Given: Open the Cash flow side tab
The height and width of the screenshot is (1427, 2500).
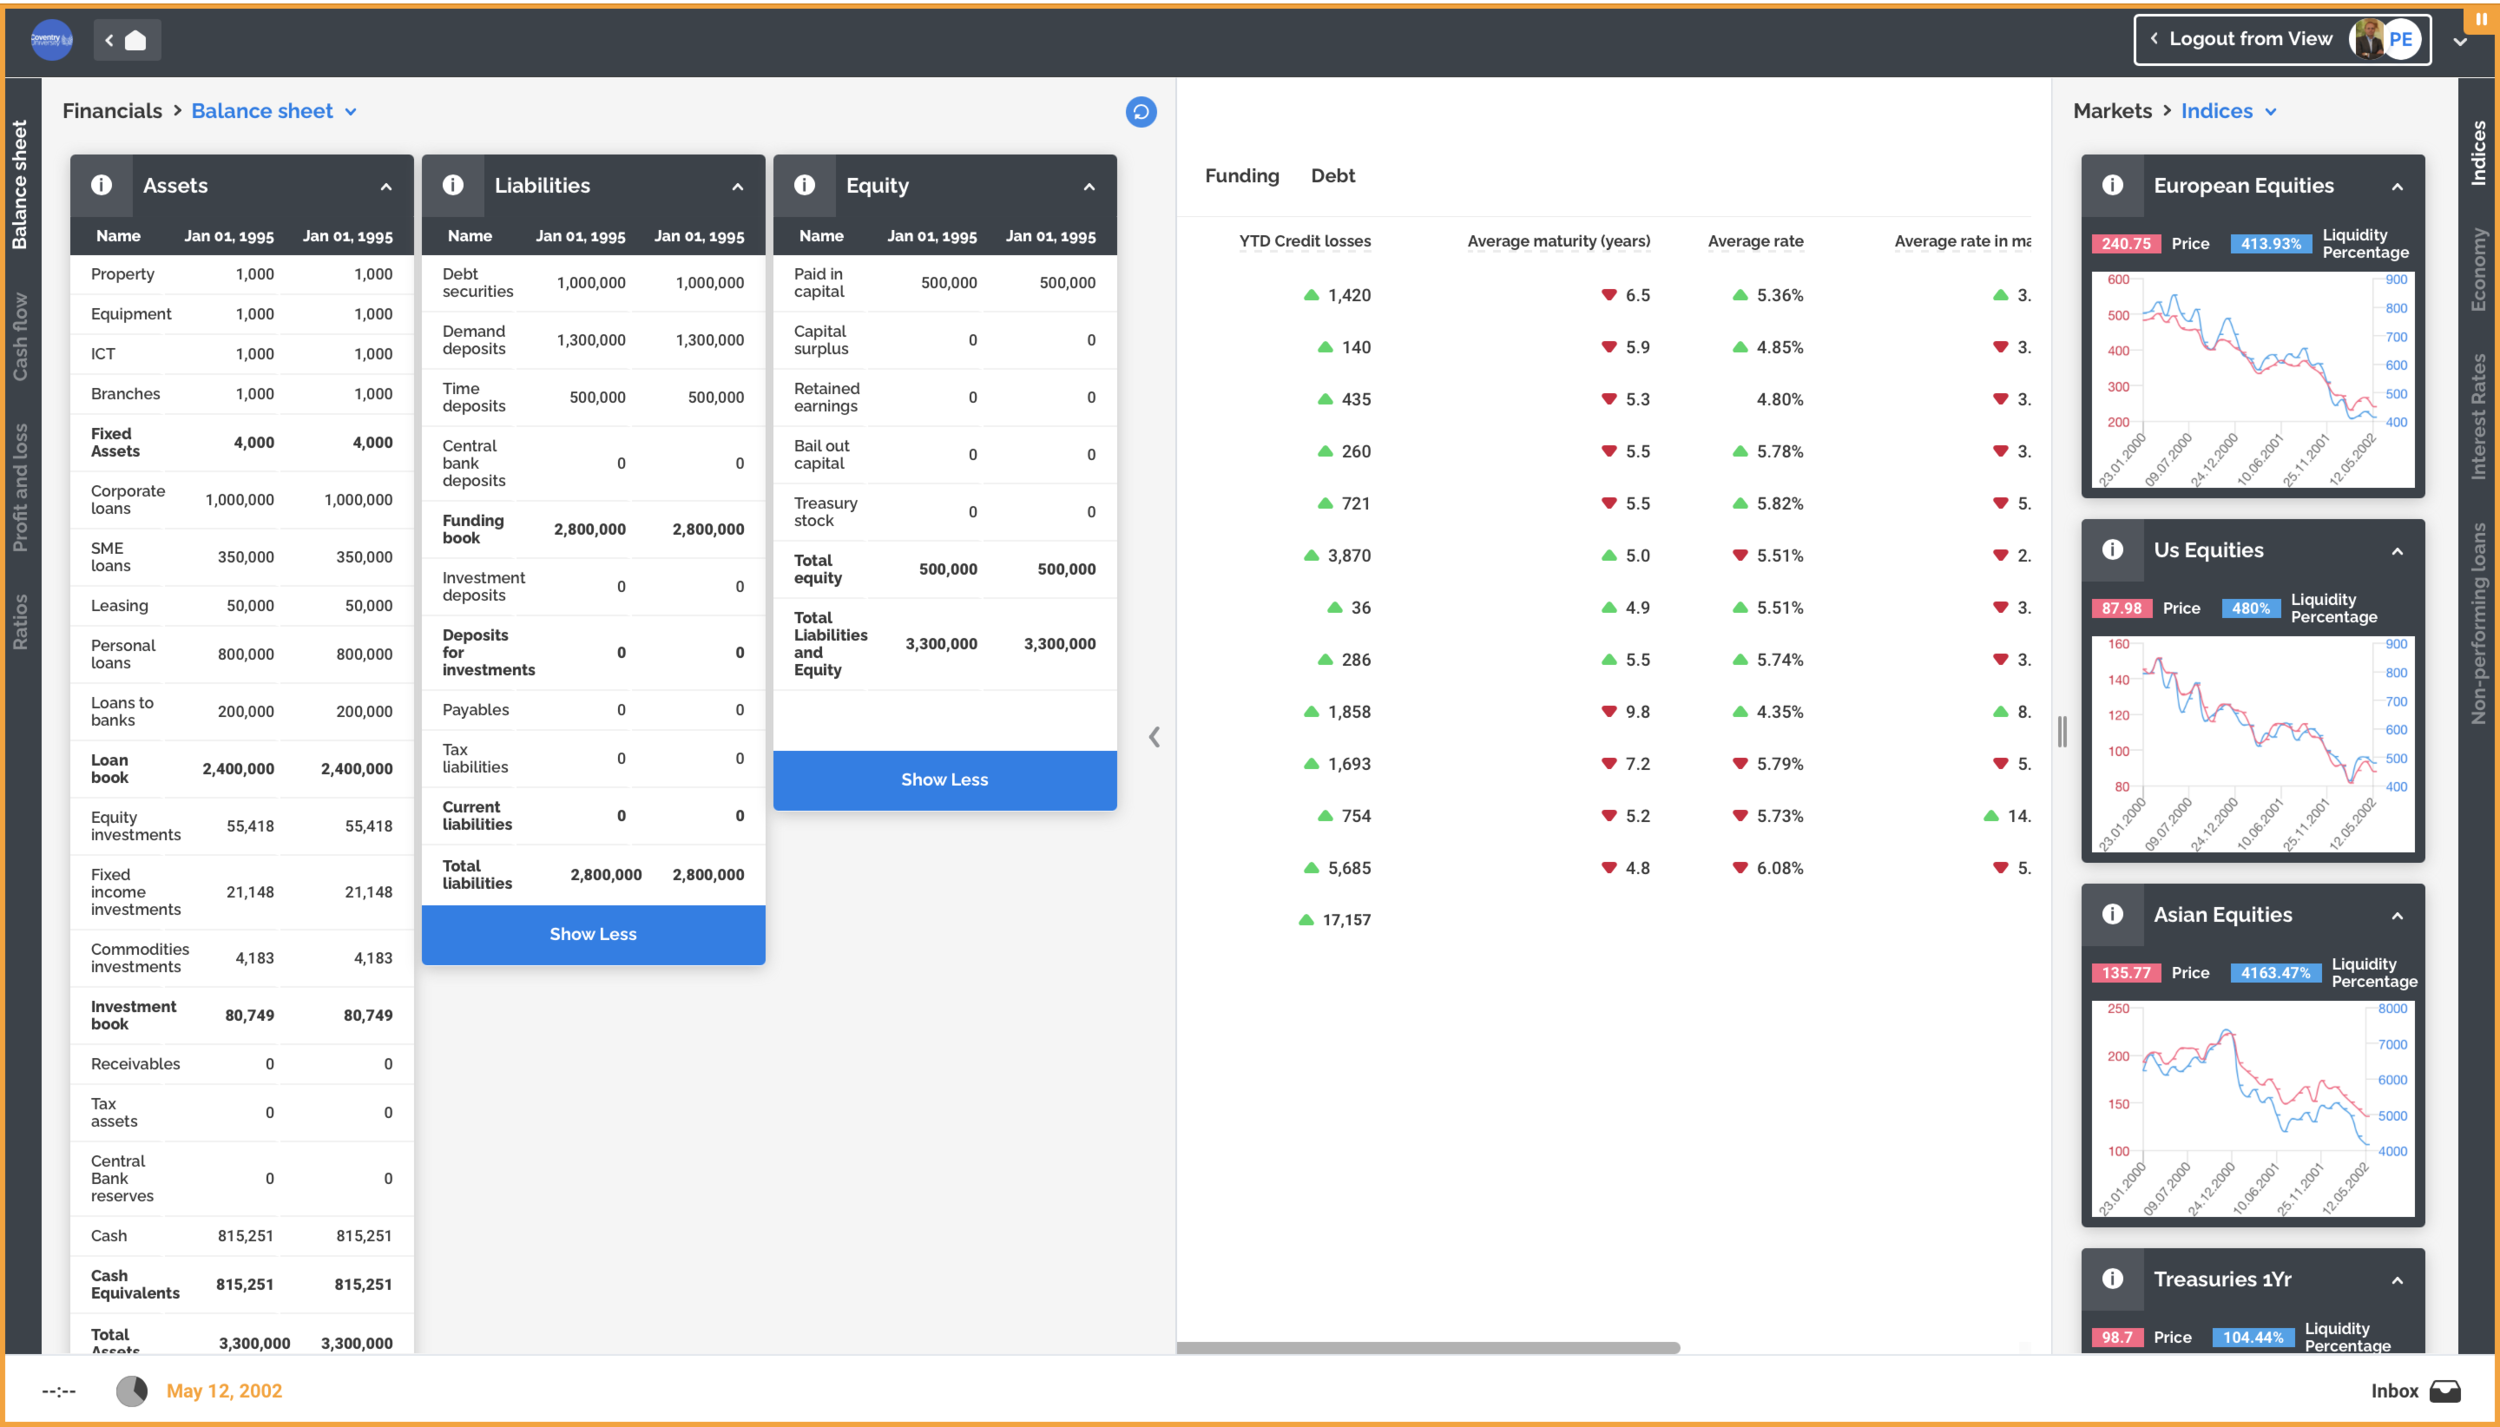Looking at the screenshot, I should 20,336.
